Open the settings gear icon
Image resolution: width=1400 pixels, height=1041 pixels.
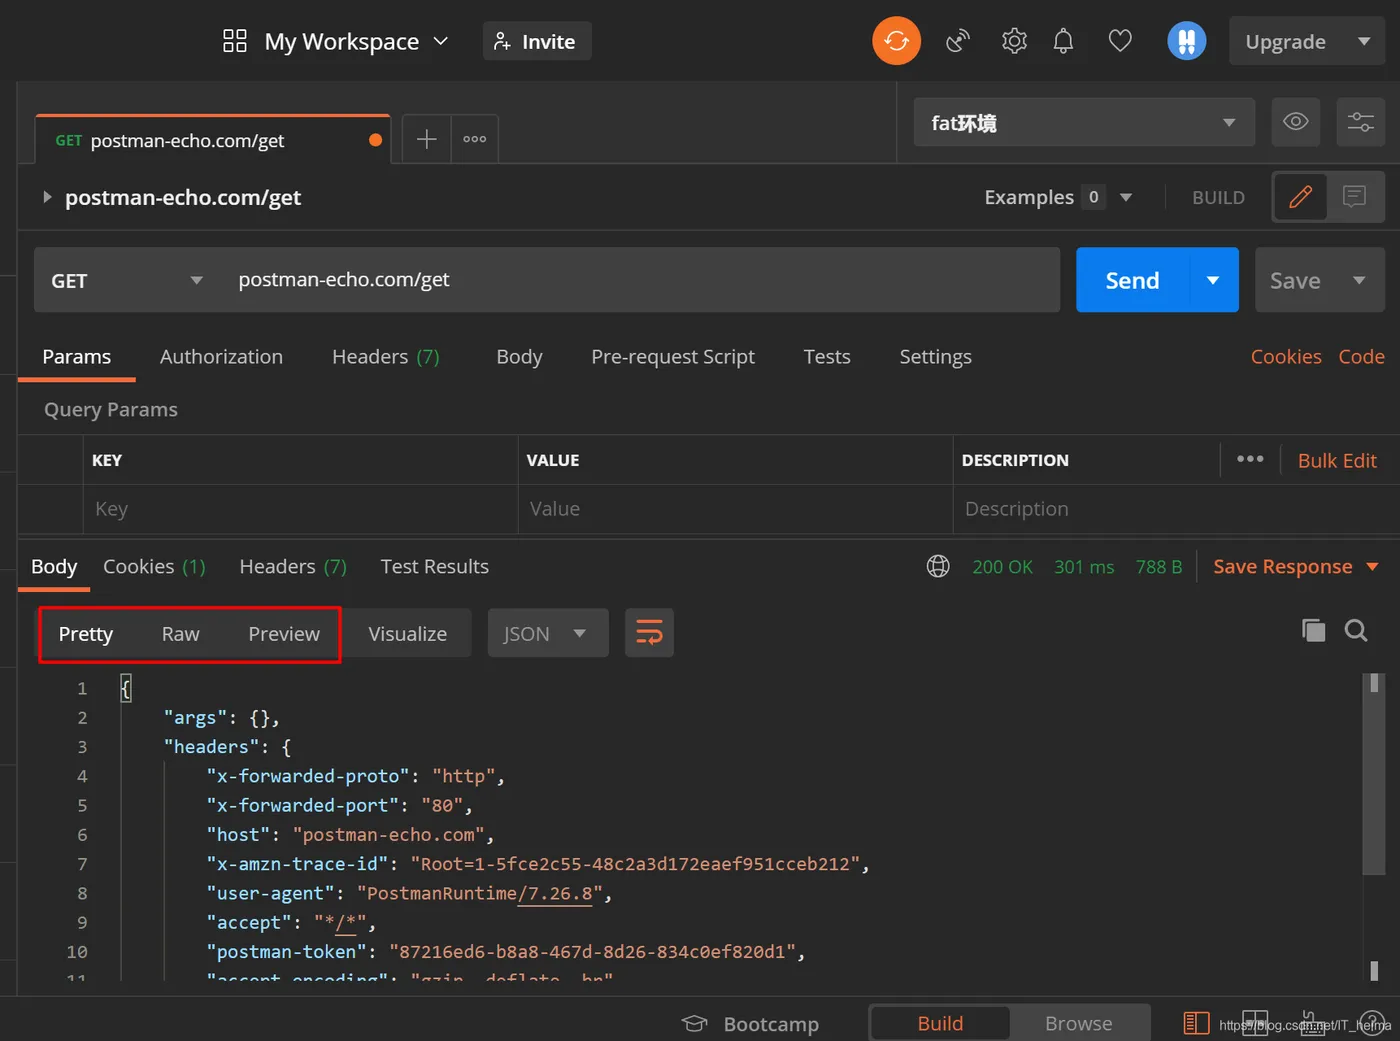tap(1014, 41)
